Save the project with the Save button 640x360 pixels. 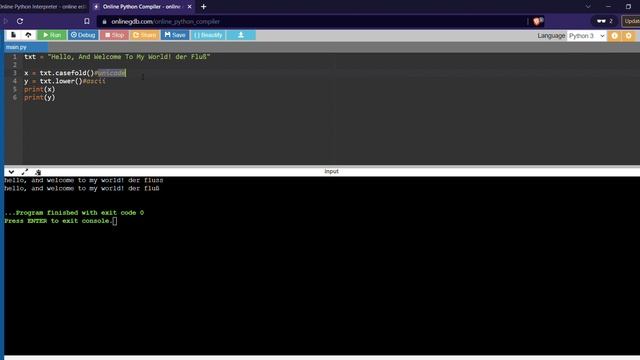tap(175, 35)
